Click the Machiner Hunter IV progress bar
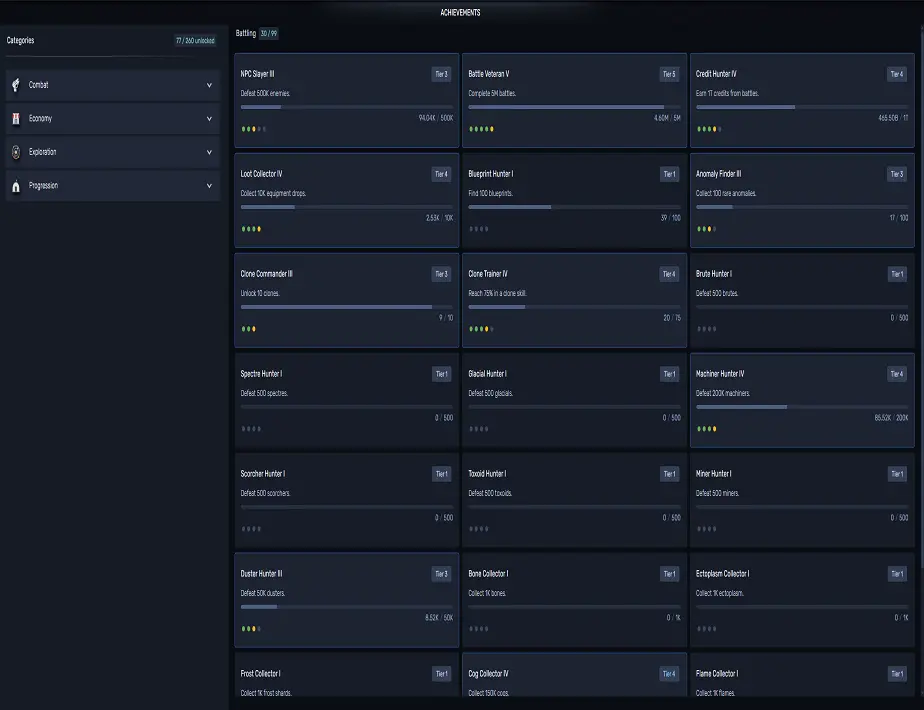This screenshot has width=924, height=710. coord(802,407)
